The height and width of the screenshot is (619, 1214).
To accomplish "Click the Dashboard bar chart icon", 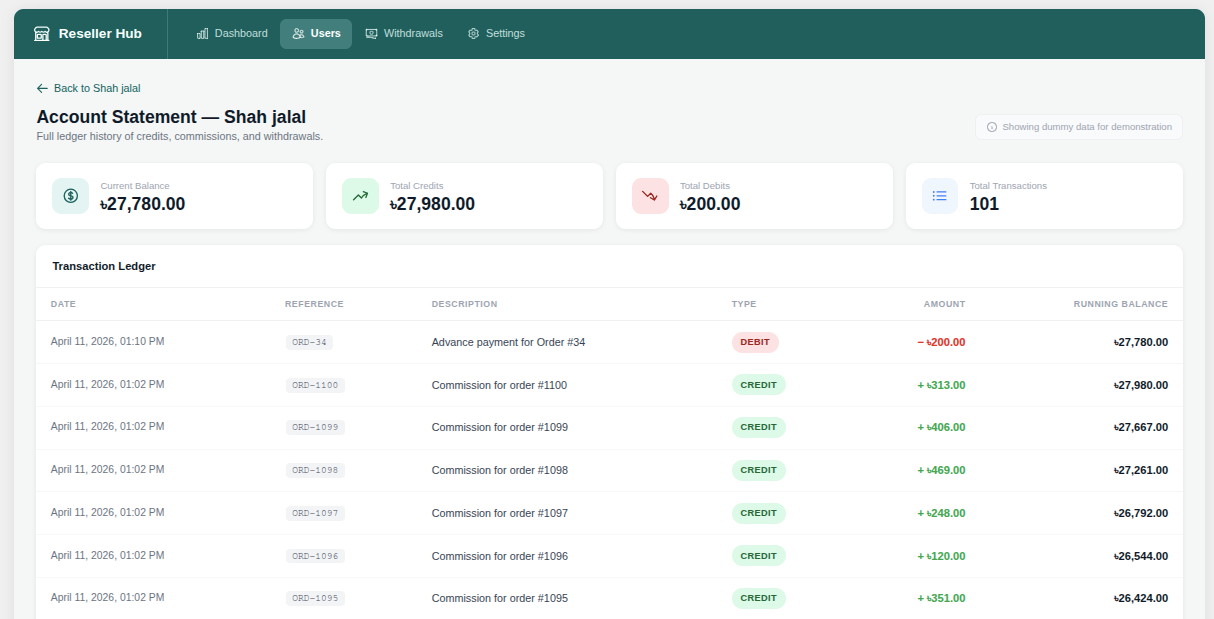I will (203, 34).
